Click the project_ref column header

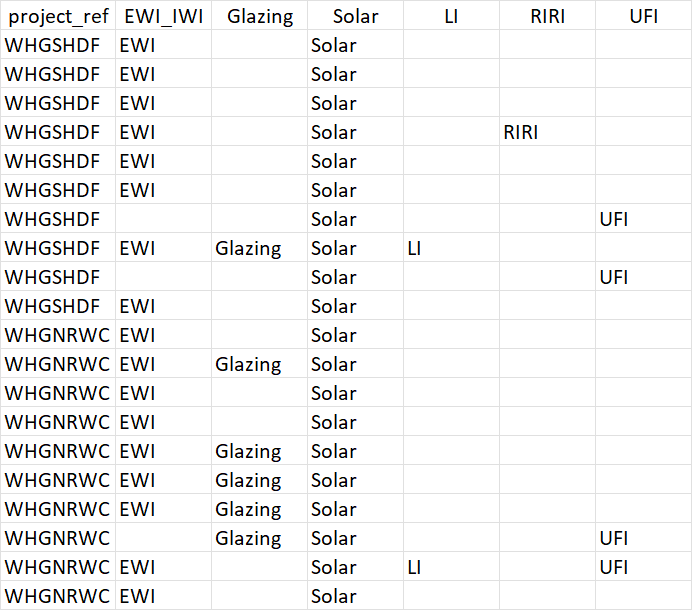pyautogui.click(x=58, y=16)
